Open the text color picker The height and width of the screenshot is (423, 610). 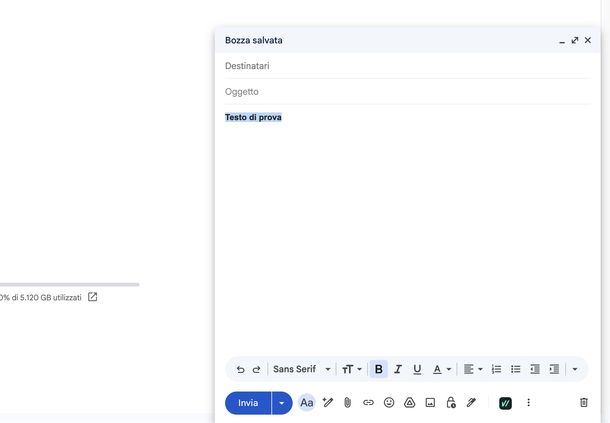pos(442,369)
